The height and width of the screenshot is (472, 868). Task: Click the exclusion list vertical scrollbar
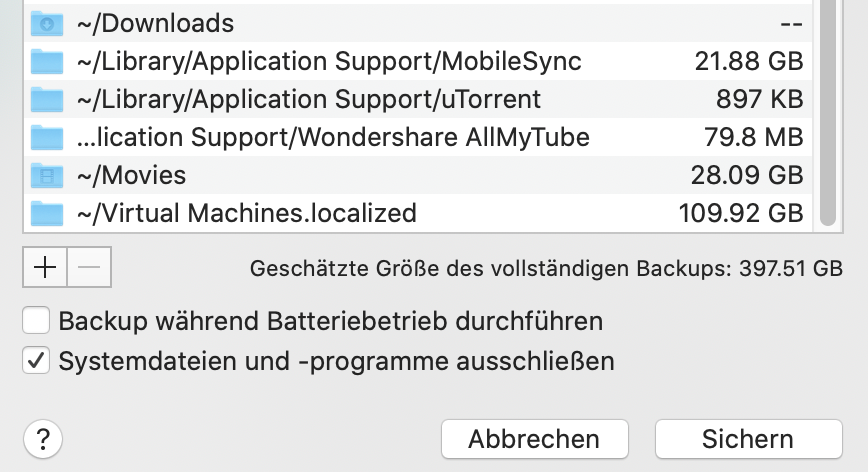tap(827, 110)
